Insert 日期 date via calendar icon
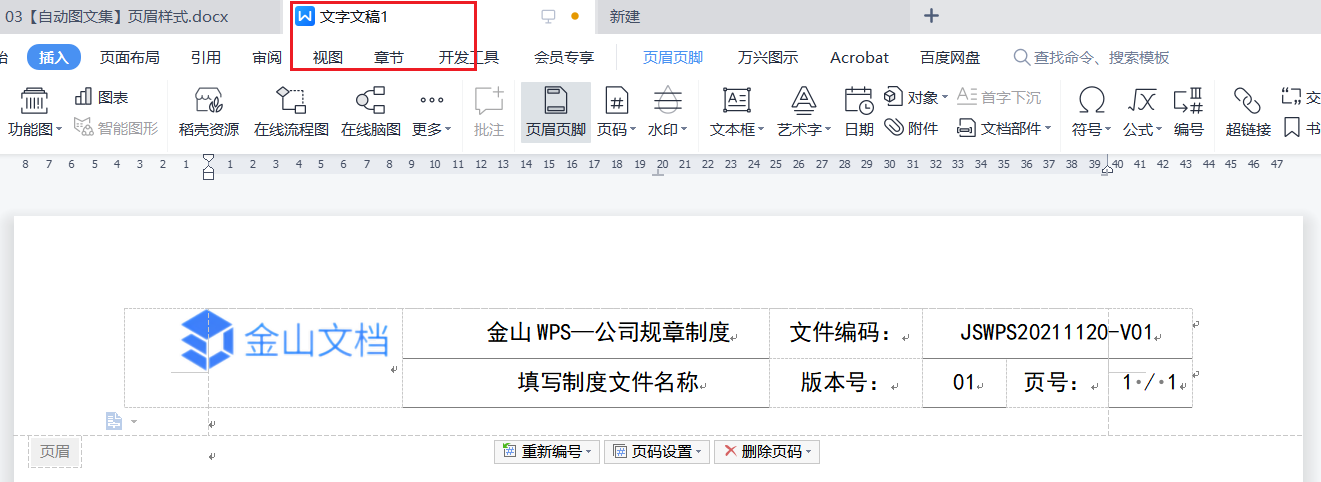The height and width of the screenshot is (482, 1321). 858,111
